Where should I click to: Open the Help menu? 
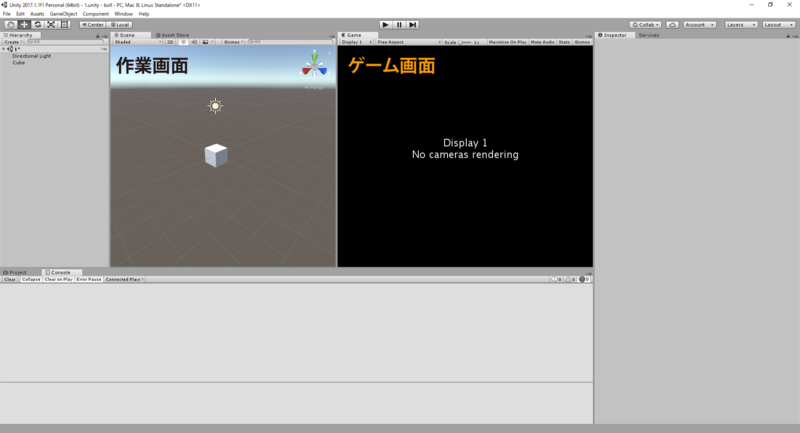click(x=144, y=14)
